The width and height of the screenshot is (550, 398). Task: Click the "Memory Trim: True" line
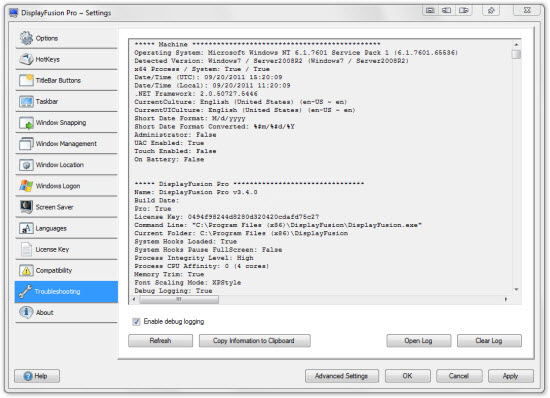[x=169, y=274]
